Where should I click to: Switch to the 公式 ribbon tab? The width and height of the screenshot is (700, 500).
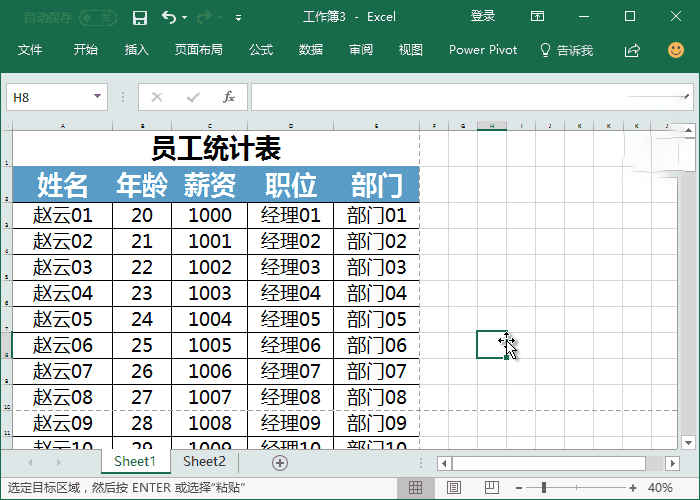tap(261, 50)
